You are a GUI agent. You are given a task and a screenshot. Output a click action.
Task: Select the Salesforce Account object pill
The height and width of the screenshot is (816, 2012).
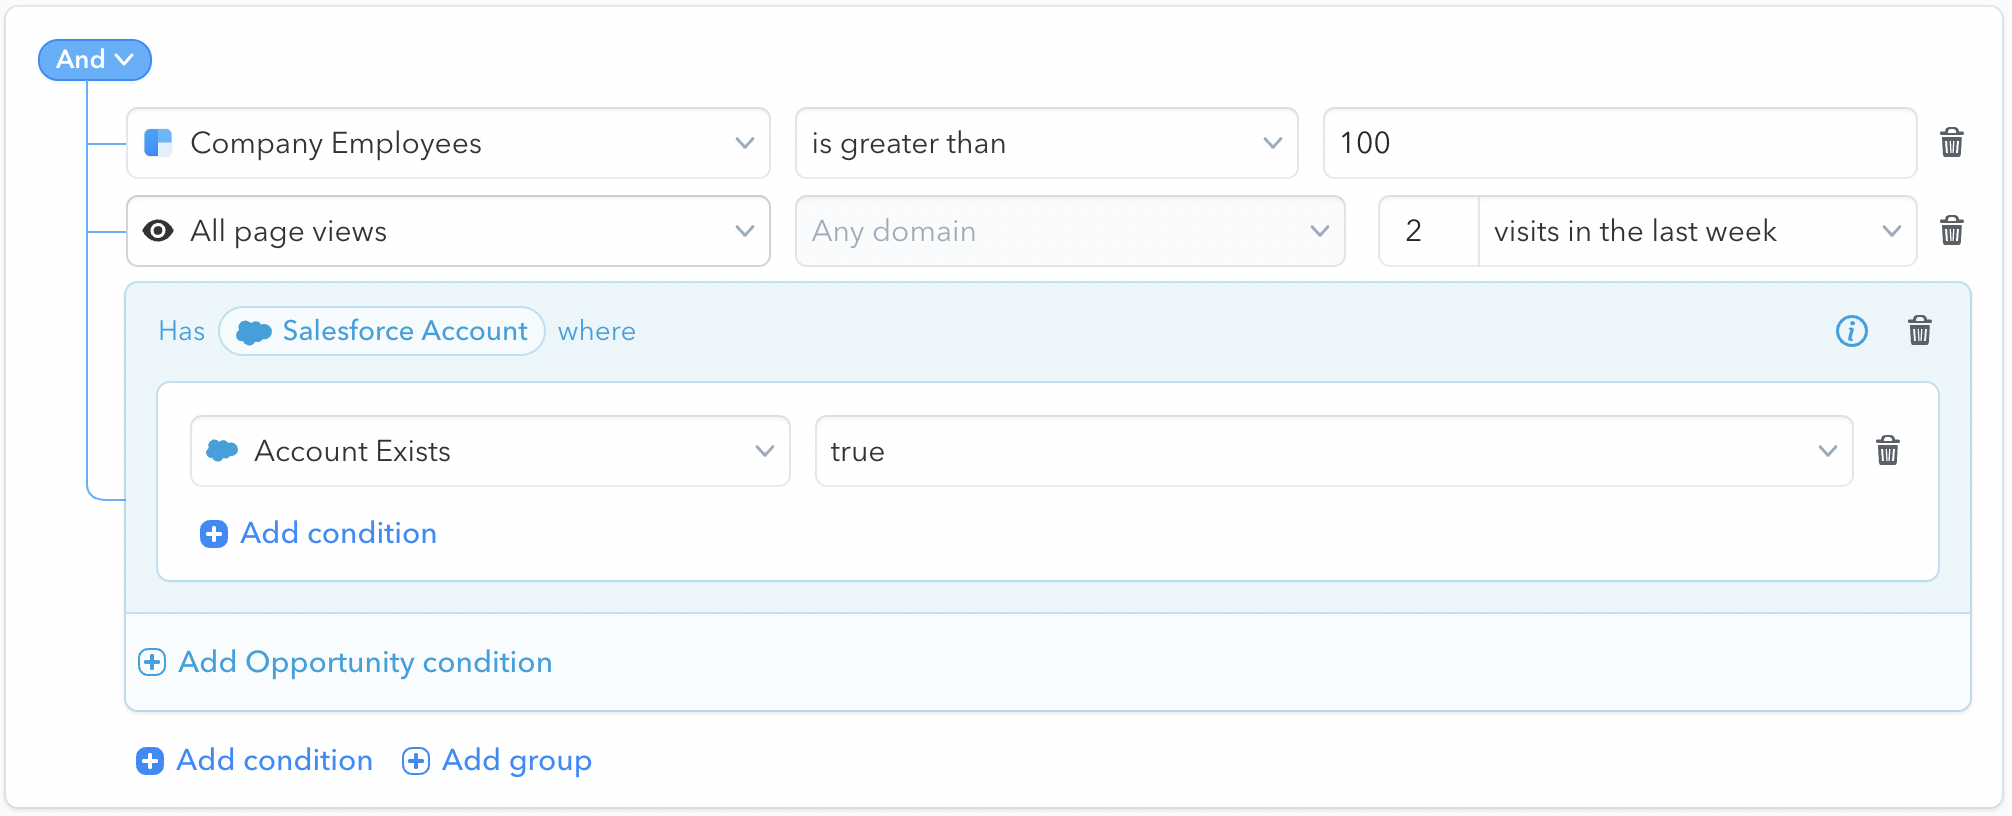382,331
